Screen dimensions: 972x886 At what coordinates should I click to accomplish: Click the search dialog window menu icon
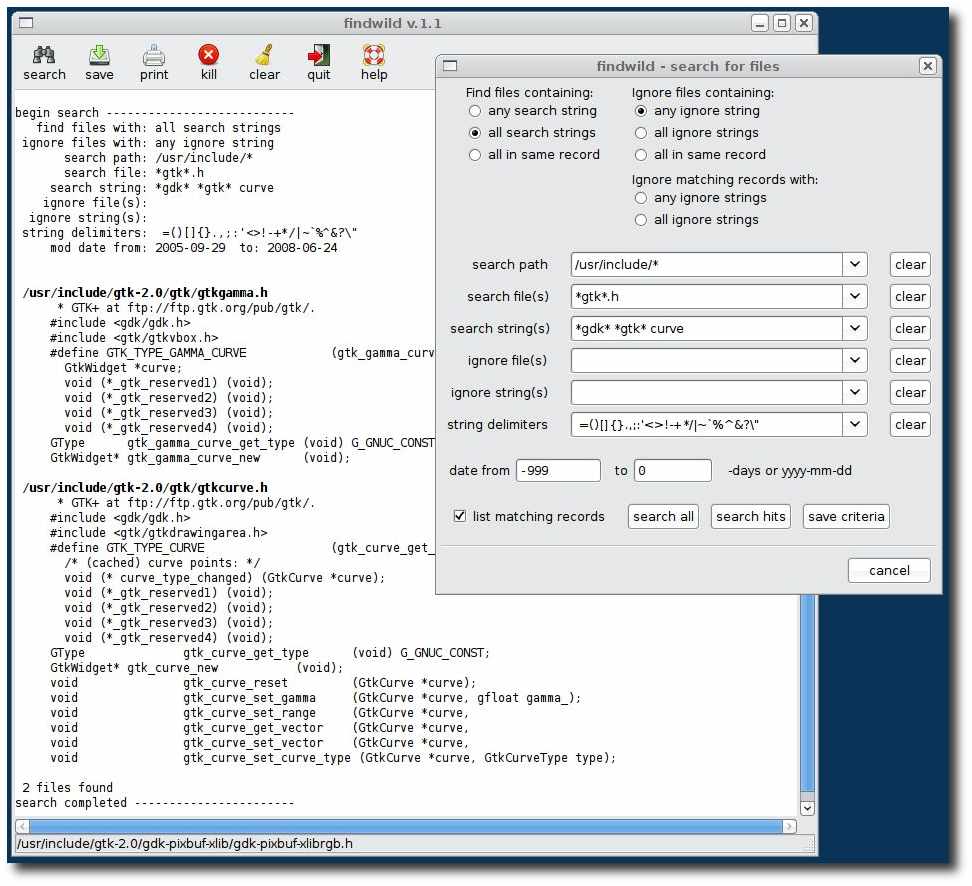point(450,67)
